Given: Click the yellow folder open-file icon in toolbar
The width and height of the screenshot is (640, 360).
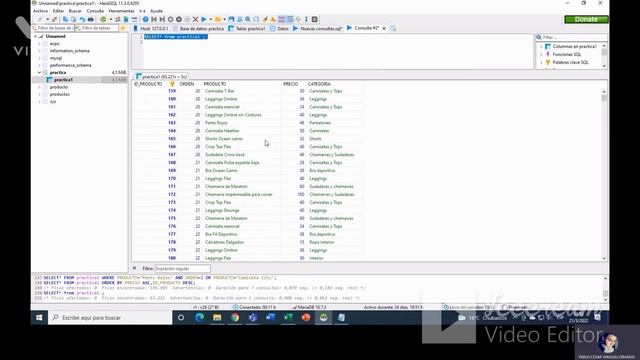Looking at the screenshot, I should click(218, 19).
